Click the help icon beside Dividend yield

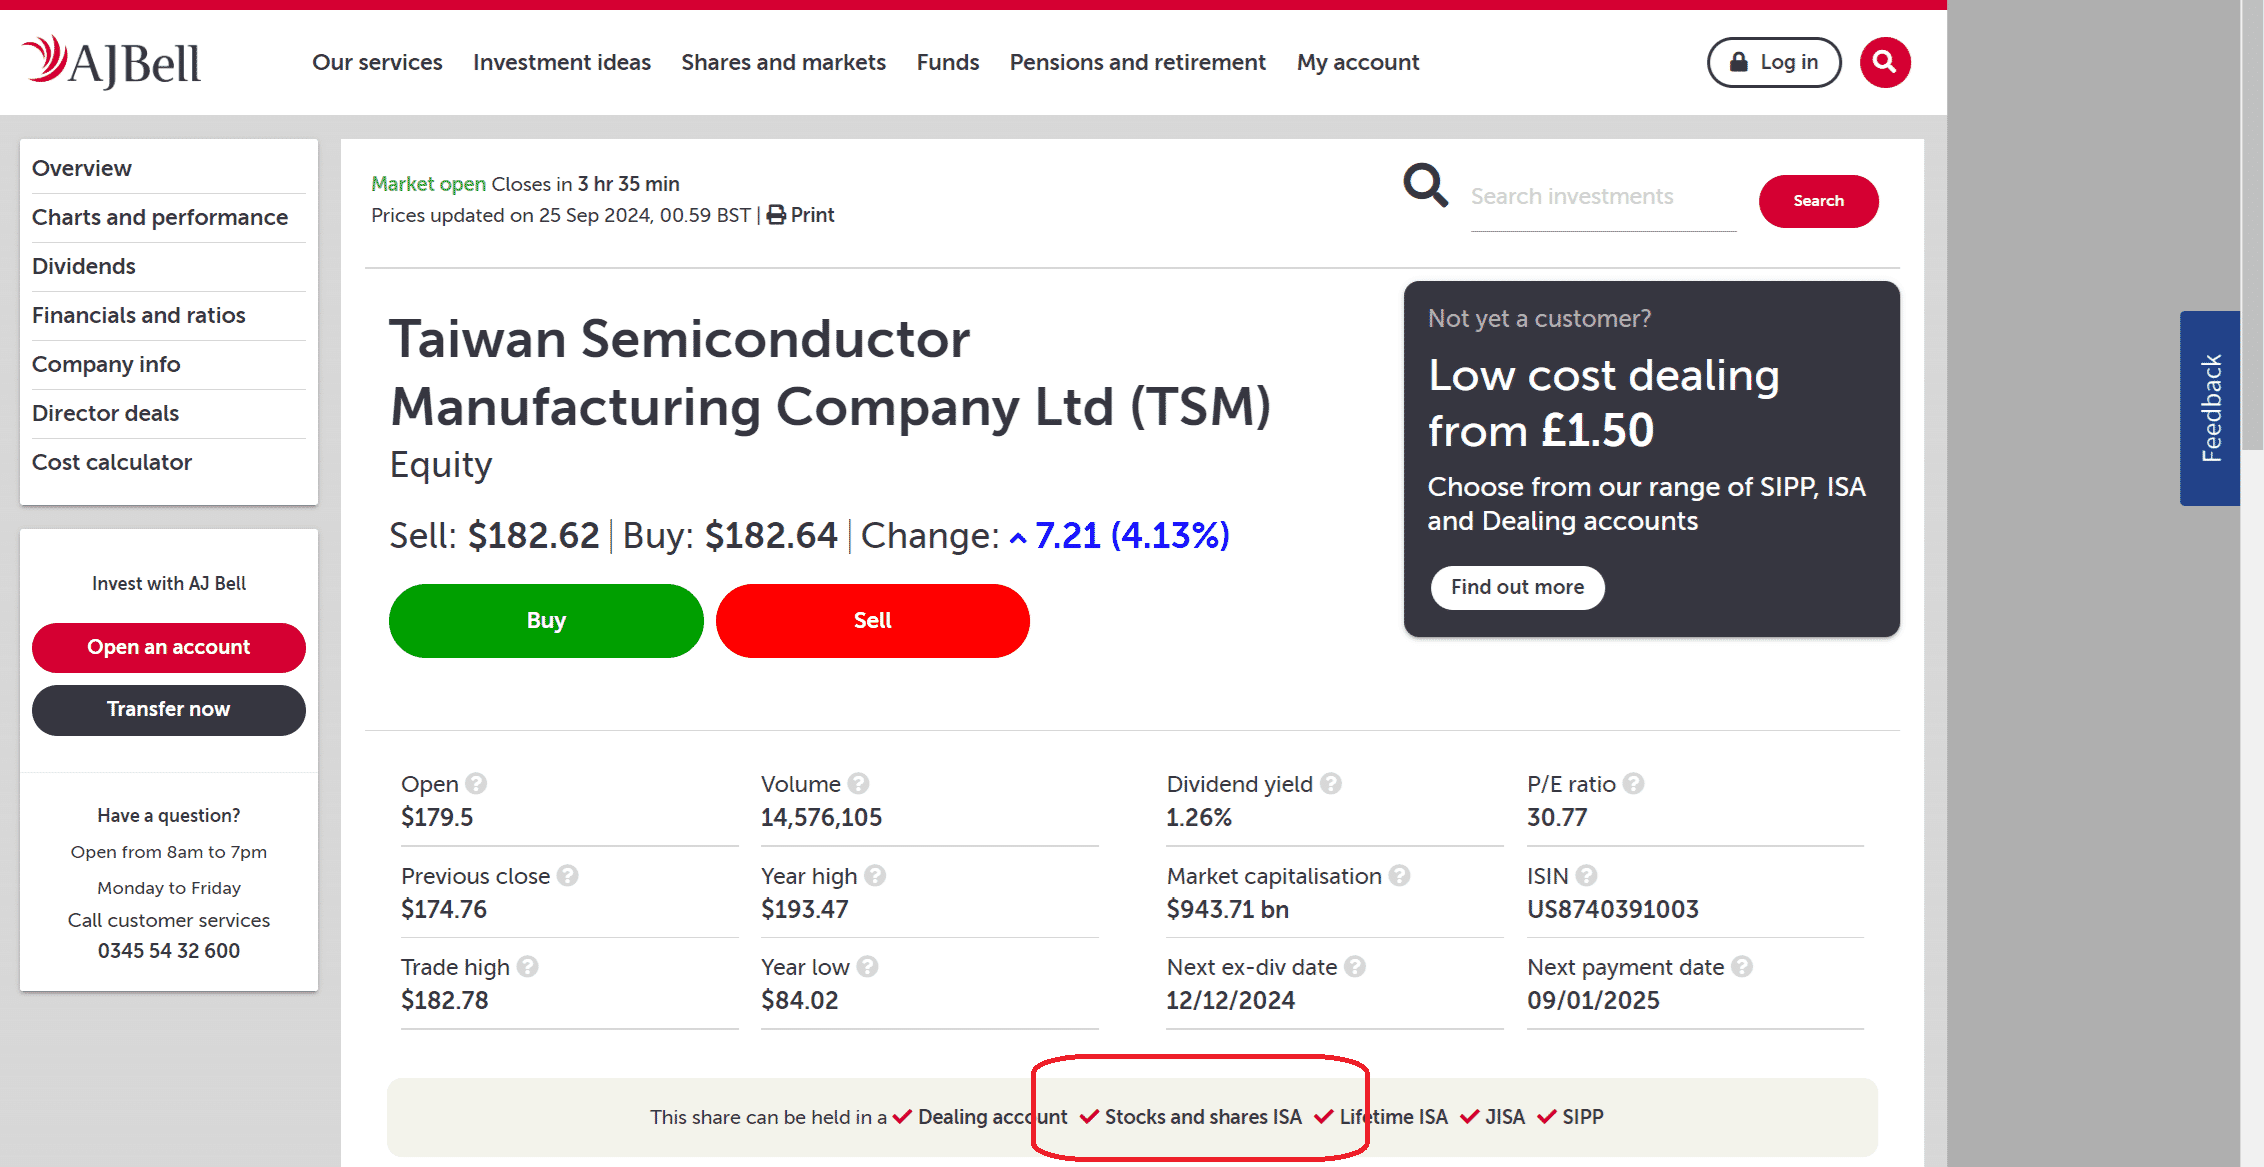(x=1331, y=784)
